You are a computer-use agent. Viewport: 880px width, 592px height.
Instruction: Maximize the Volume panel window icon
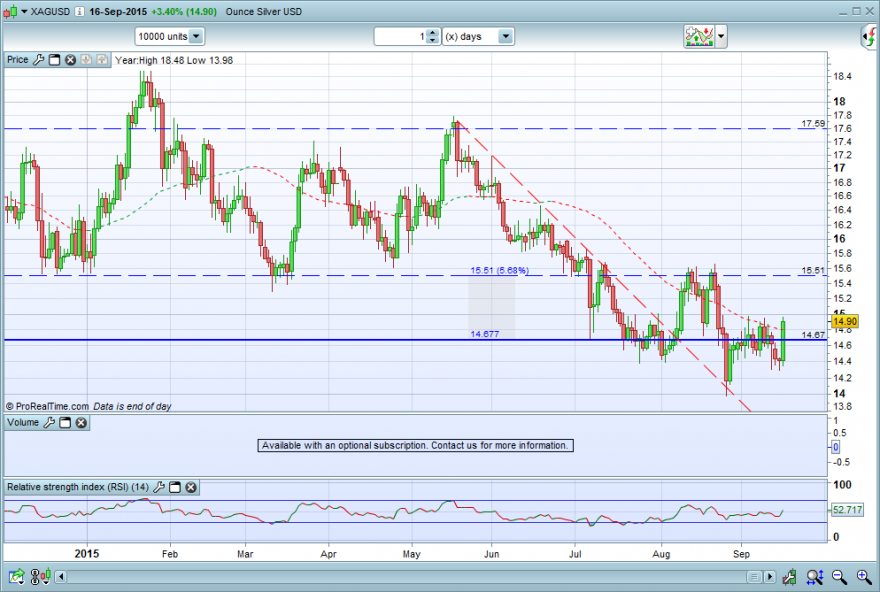(65, 423)
